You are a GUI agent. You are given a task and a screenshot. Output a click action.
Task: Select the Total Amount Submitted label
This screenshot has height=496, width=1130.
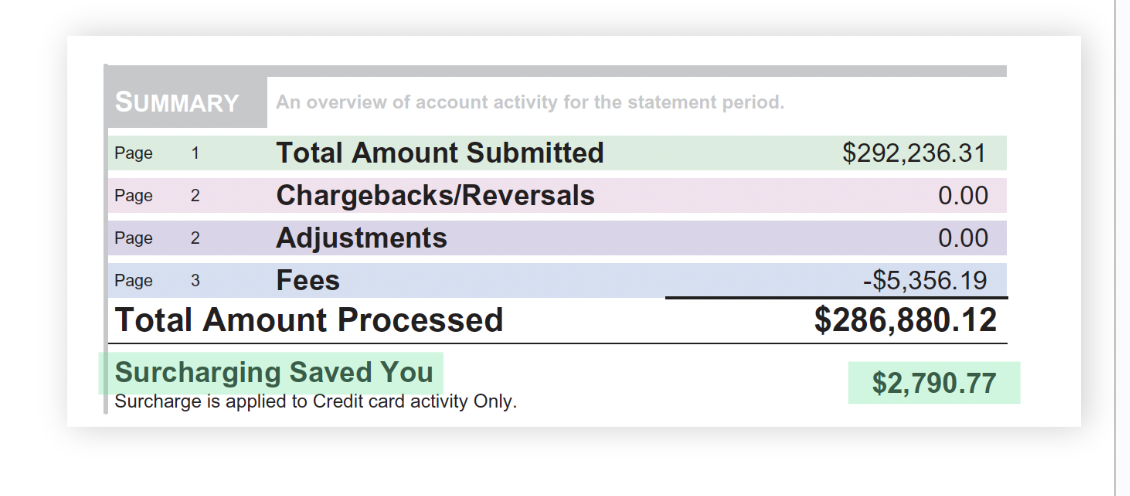(x=440, y=153)
